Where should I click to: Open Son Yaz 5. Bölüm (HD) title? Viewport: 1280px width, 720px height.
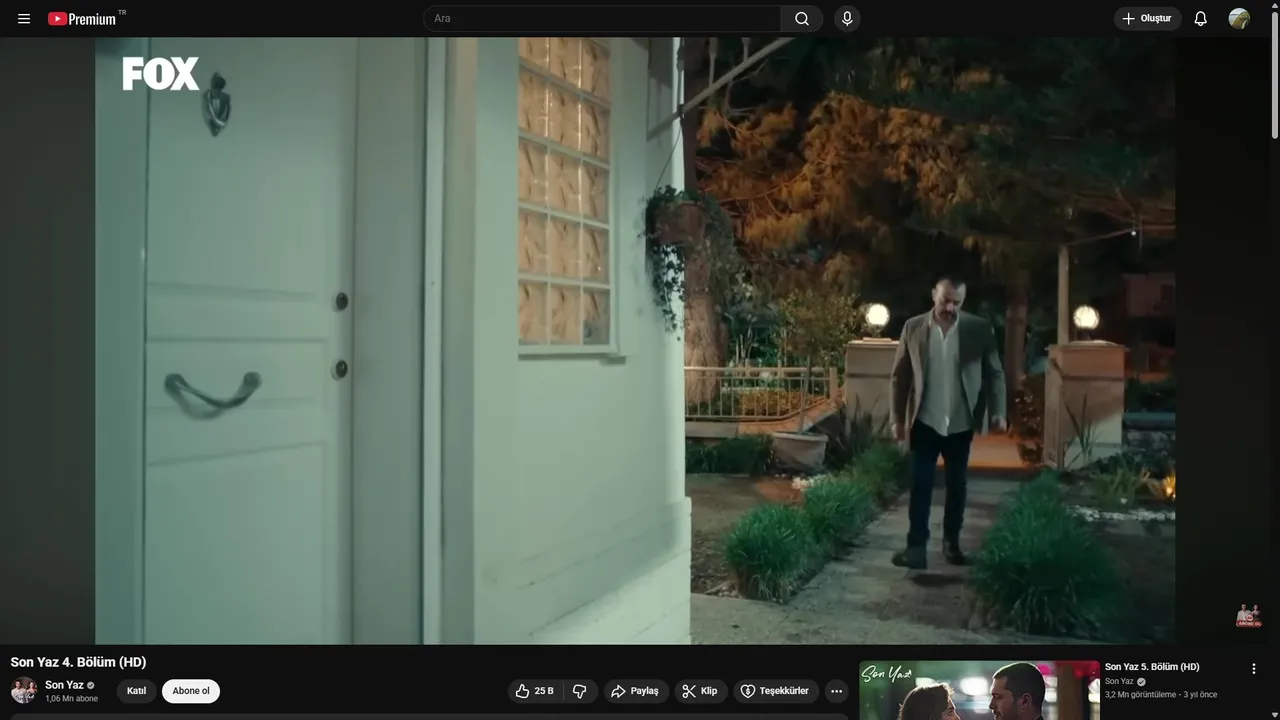point(1152,667)
